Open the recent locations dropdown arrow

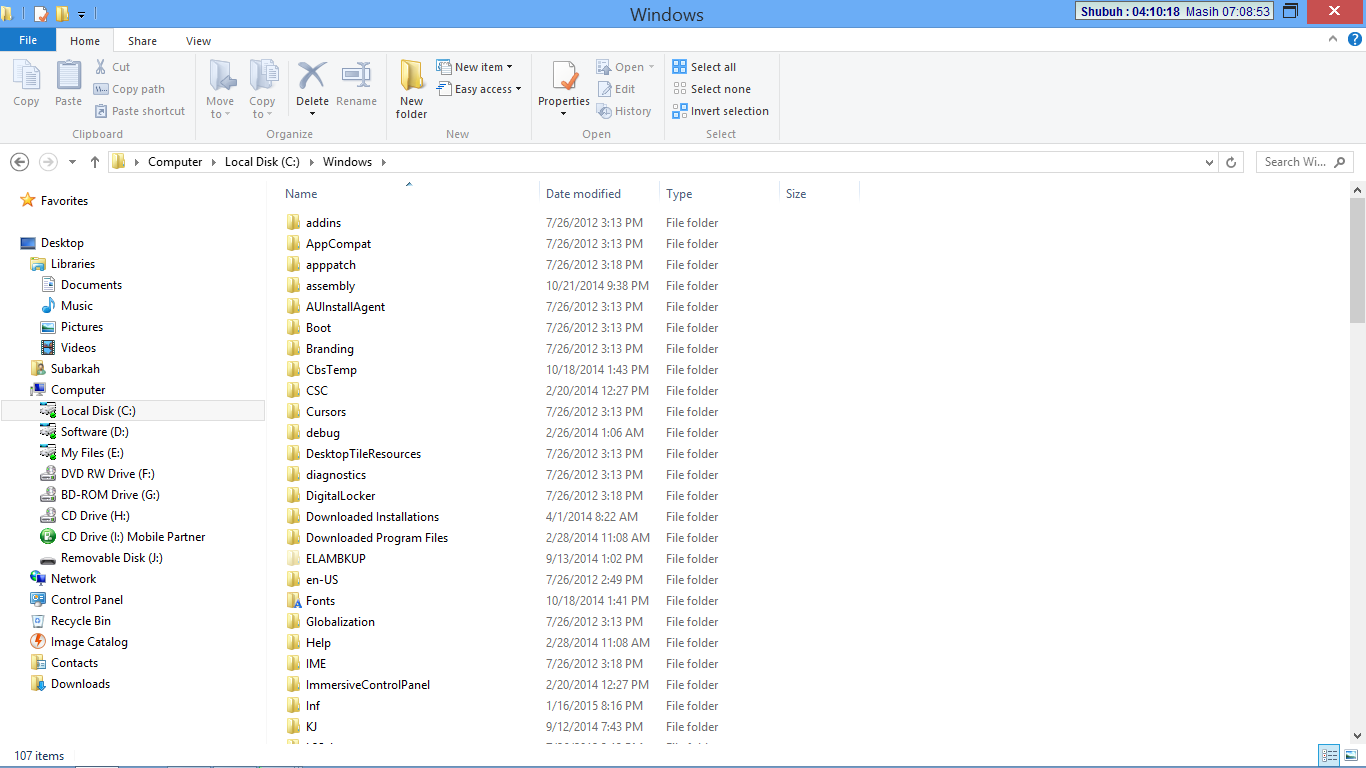pos(72,162)
